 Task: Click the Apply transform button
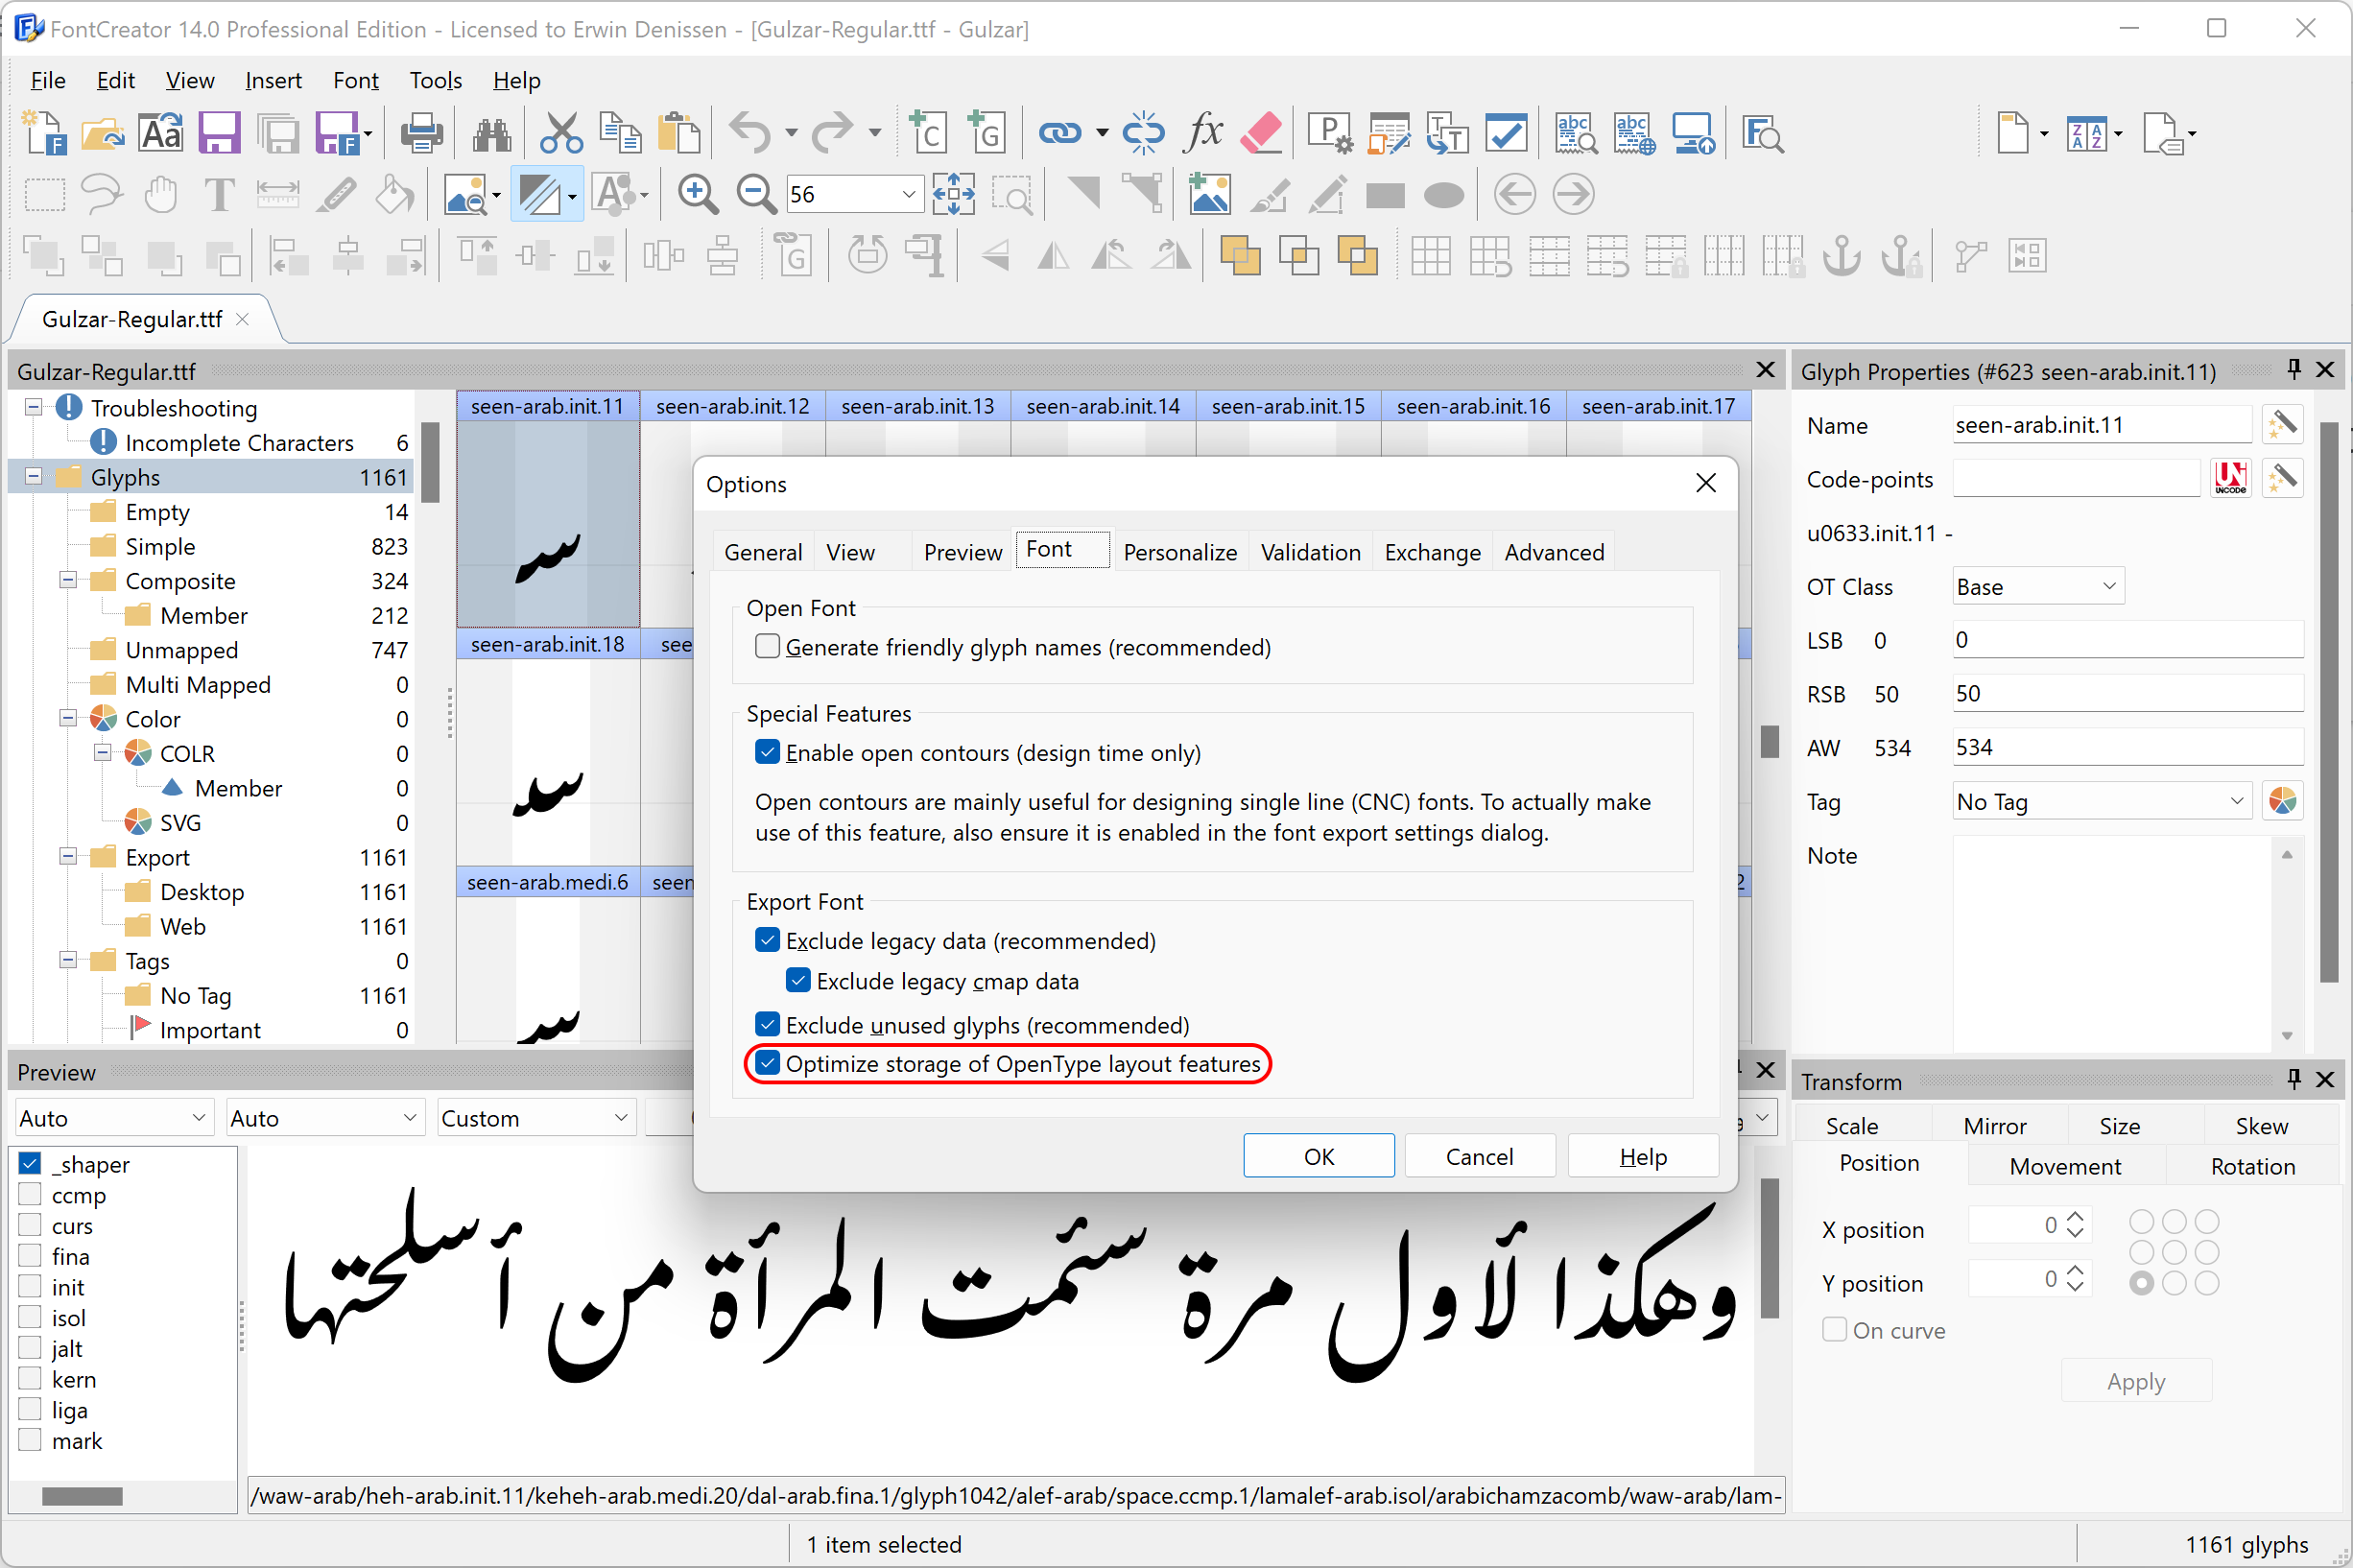click(2136, 1381)
